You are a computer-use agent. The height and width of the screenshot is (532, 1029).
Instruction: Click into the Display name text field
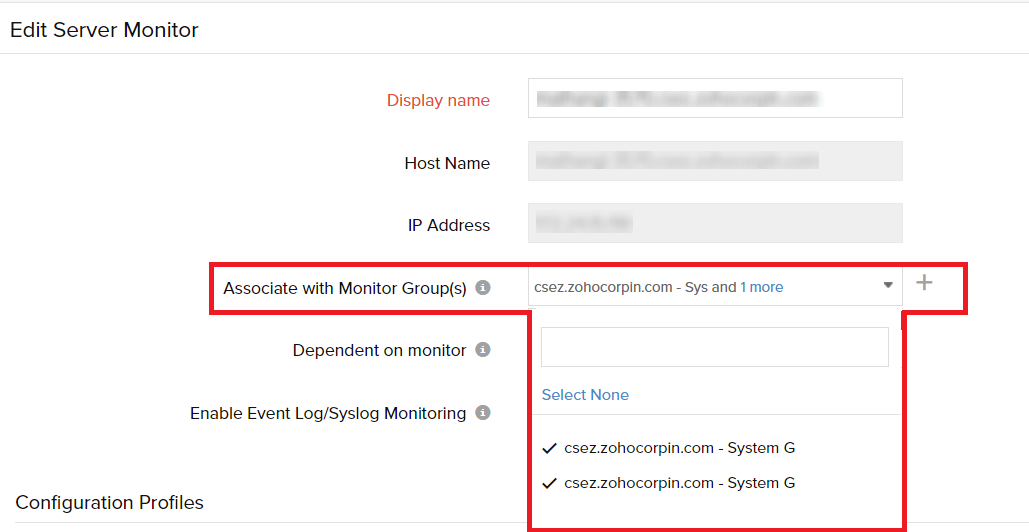715,98
